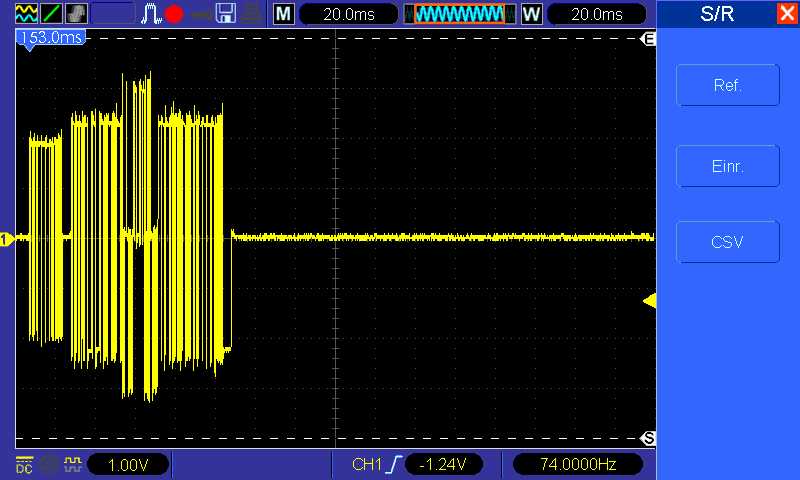Click the CSV export button
The height and width of the screenshot is (480, 800).
(x=728, y=242)
